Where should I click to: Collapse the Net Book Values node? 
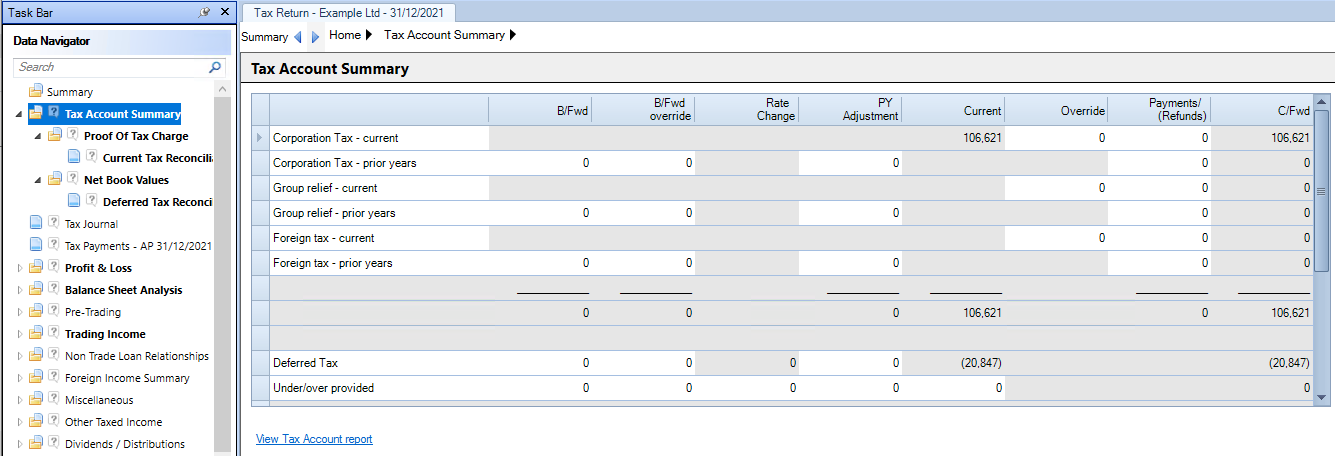pos(39,180)
